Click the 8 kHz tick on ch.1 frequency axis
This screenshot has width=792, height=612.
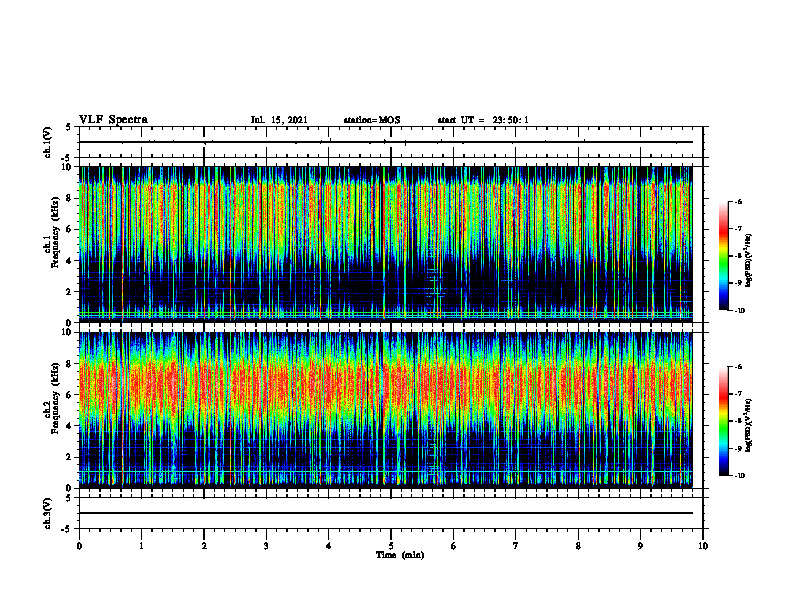tap(70, 198)
